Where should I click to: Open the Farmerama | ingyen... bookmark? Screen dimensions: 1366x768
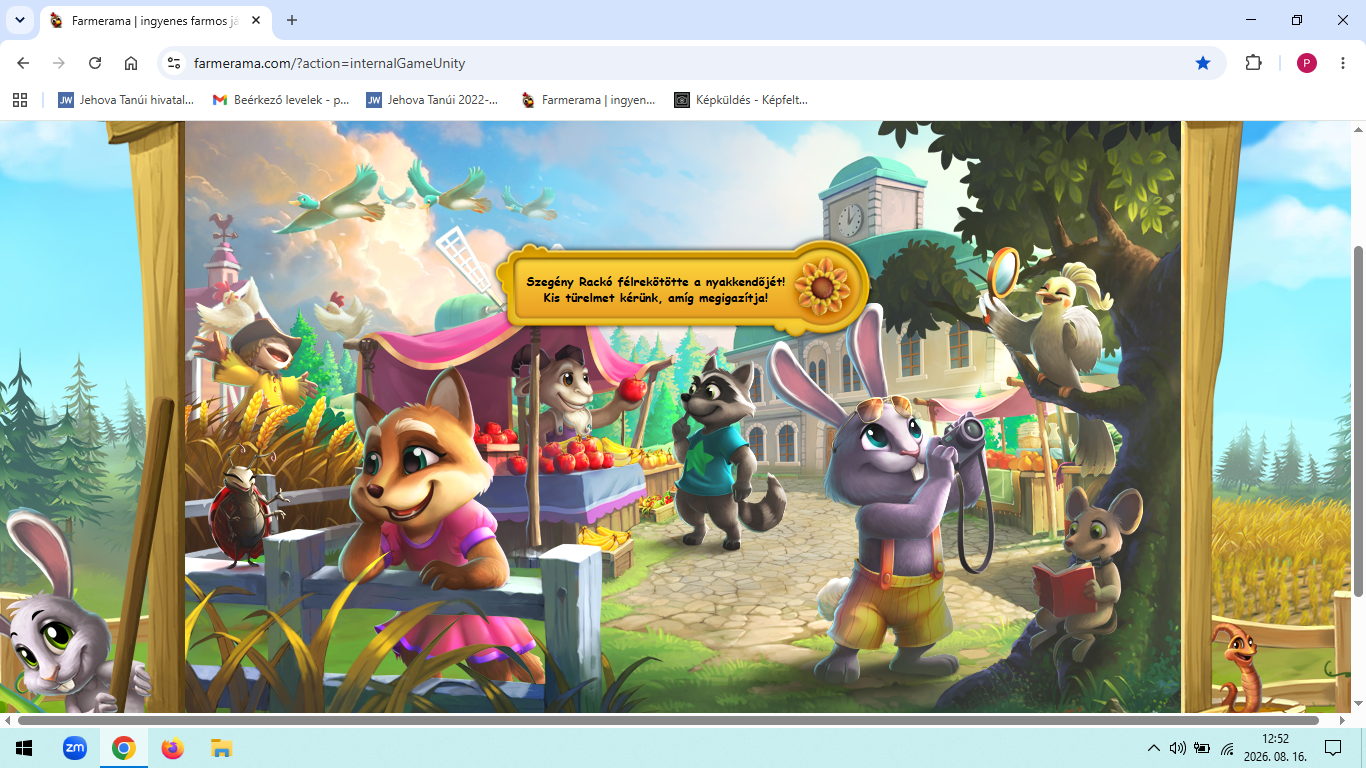588,100
